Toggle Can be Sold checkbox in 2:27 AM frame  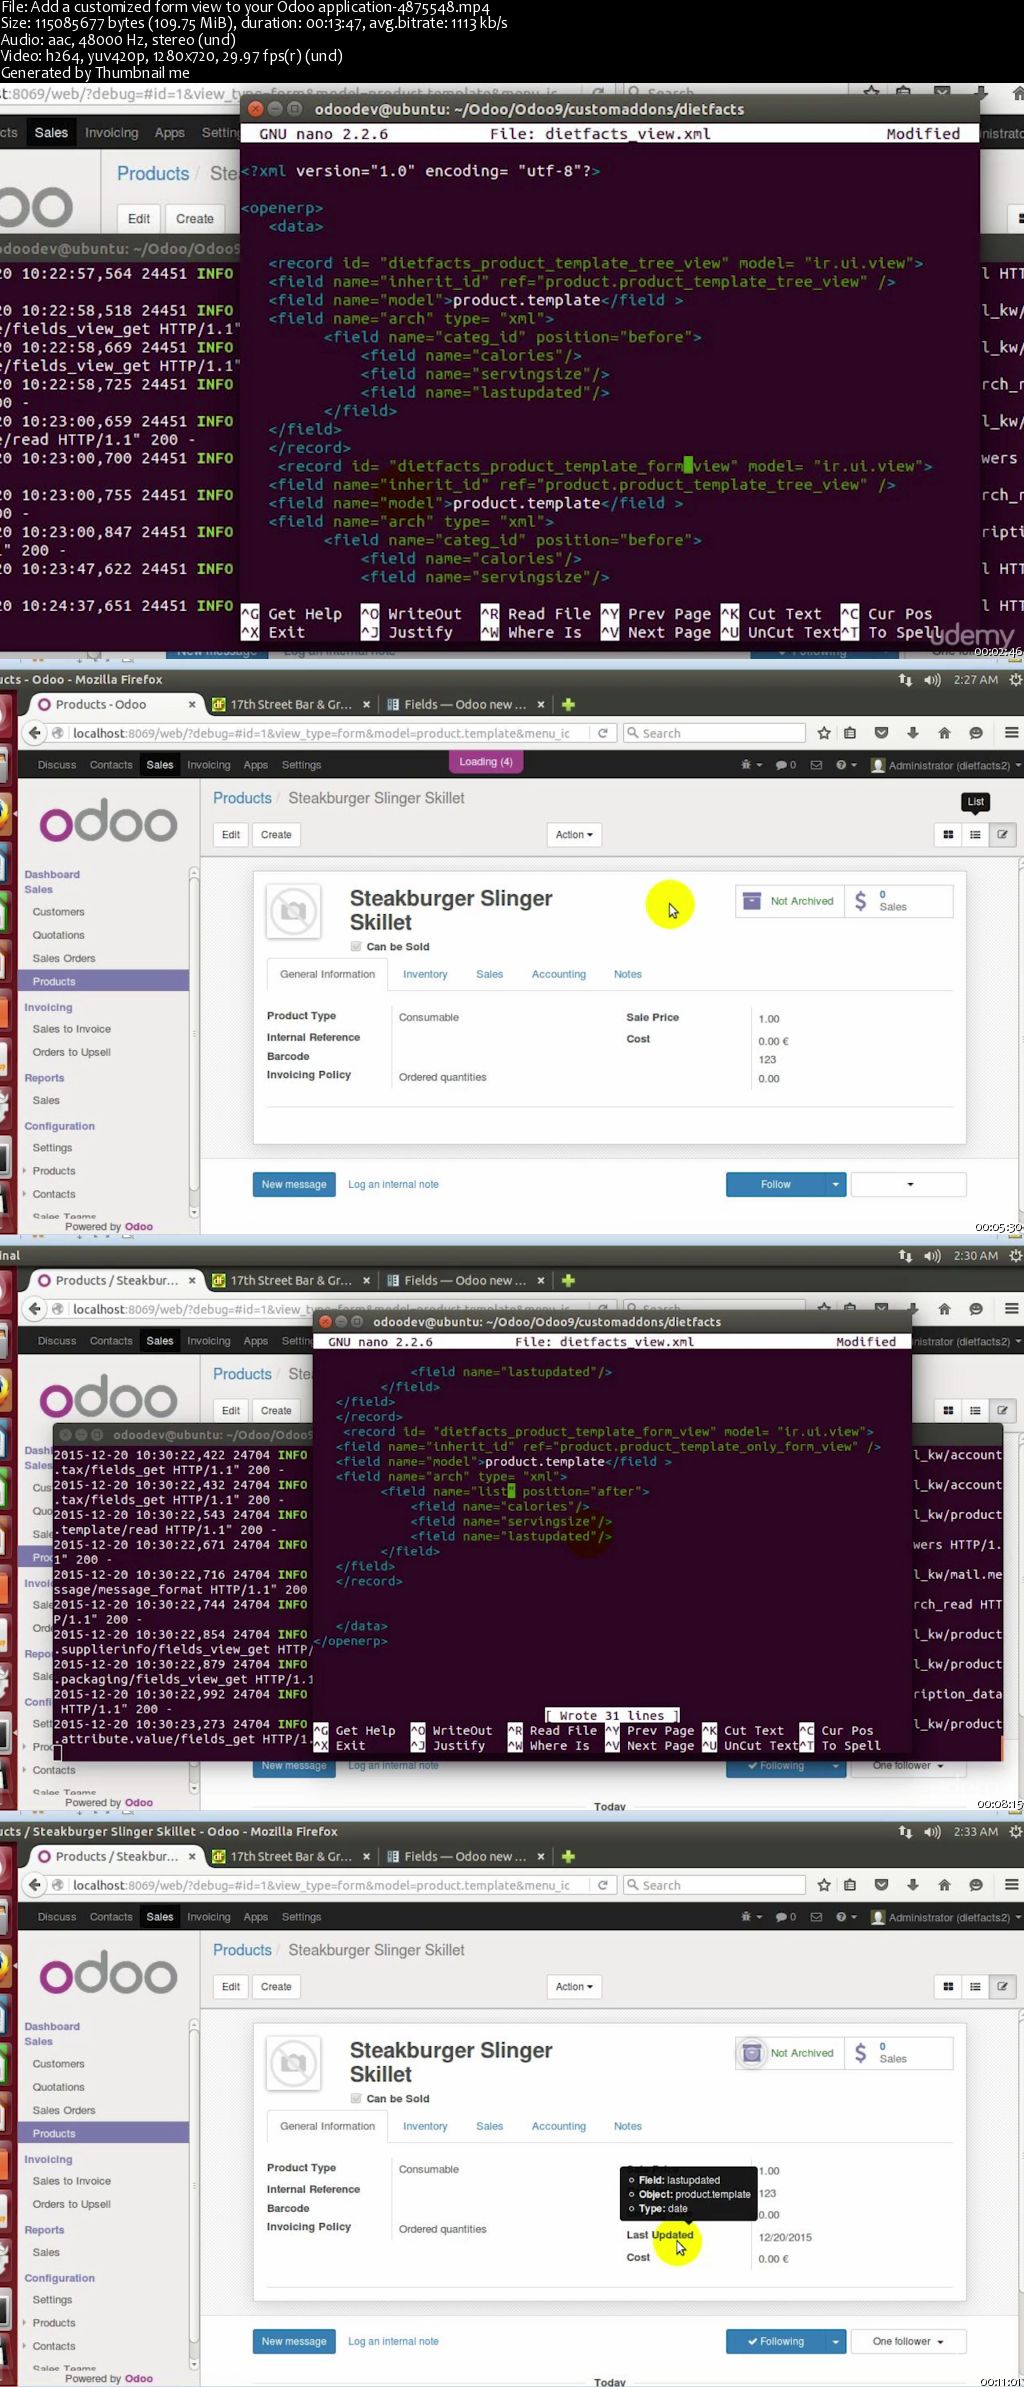click(355, 947)
